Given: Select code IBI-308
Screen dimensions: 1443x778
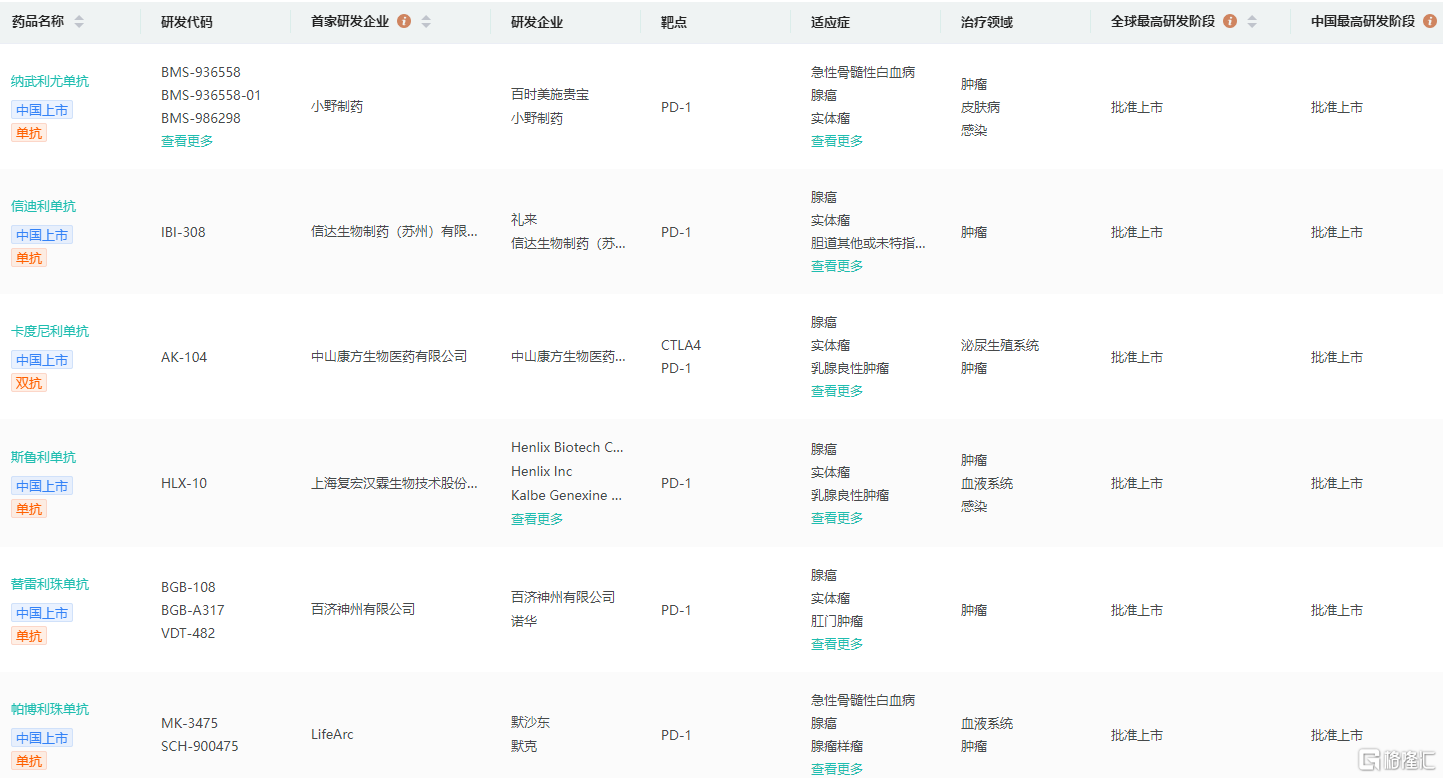Looking at the screenshot, I should (183, 232).
